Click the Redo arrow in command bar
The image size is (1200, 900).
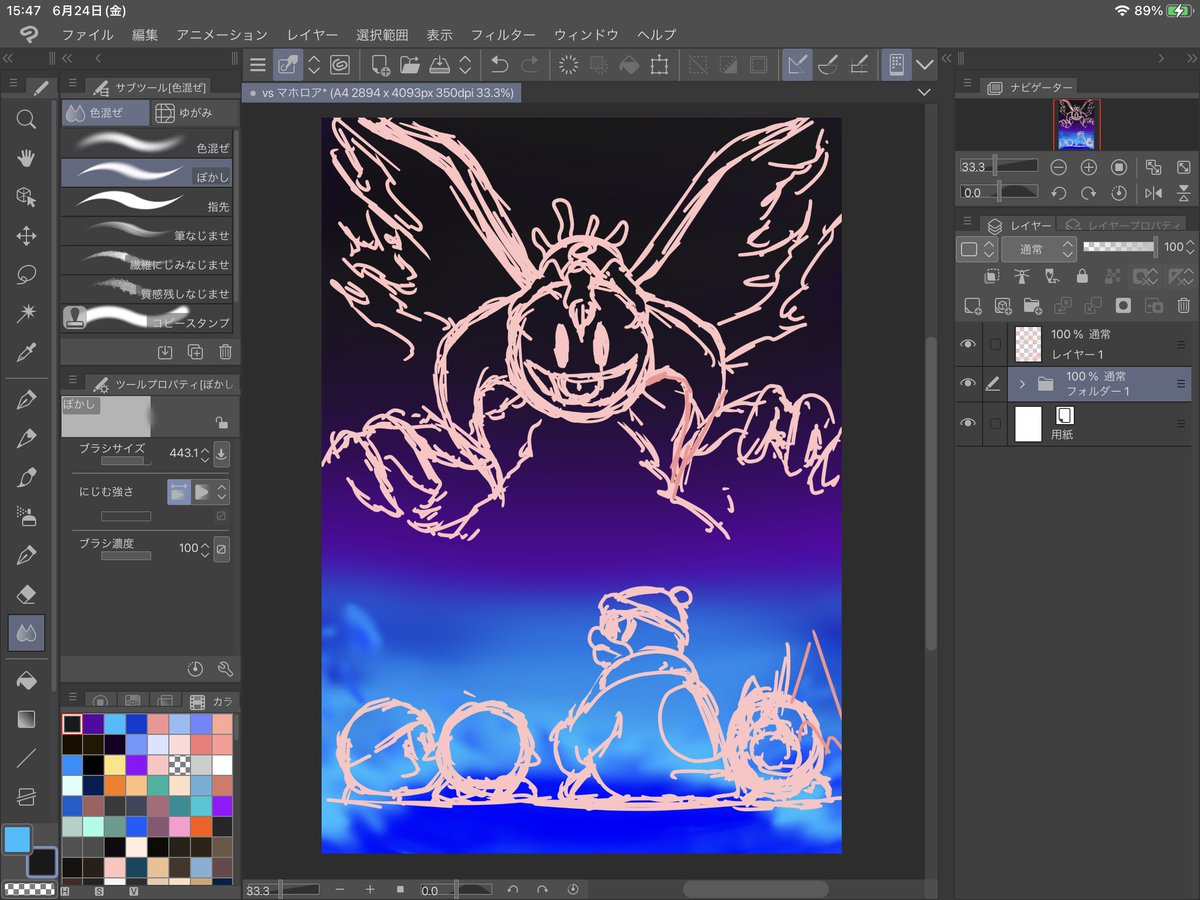[x=529, y=65]
